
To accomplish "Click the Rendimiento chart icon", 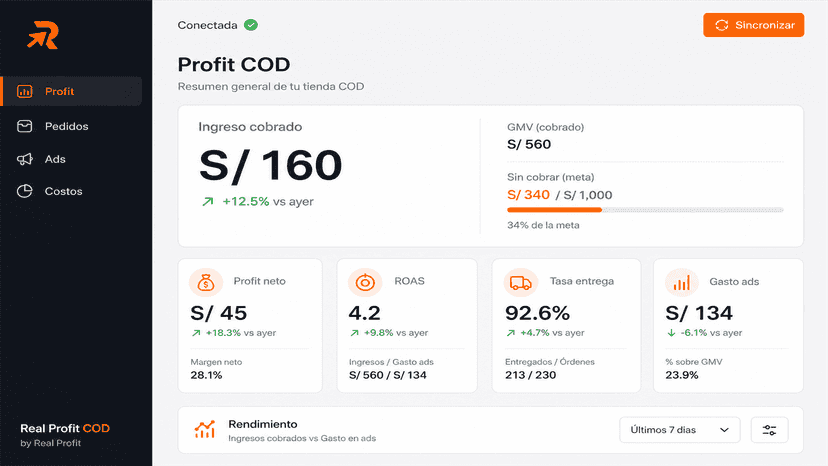I will click(205, 430).
